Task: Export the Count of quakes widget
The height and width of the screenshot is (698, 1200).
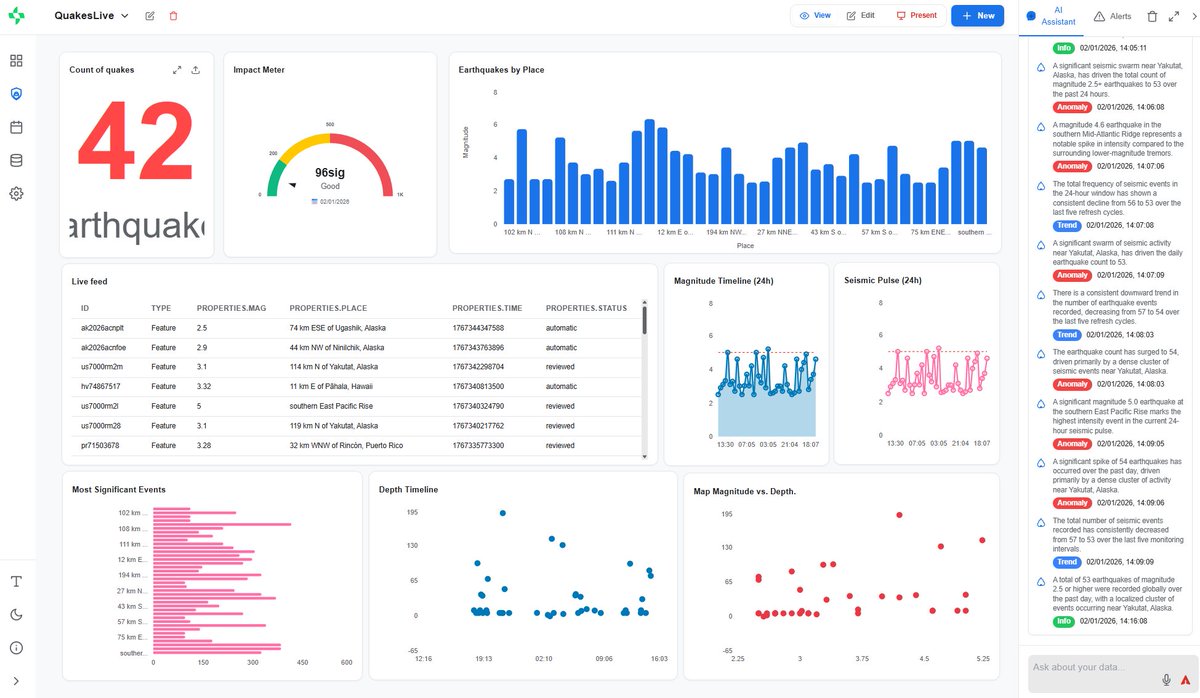Action: (x=196, y=70)
